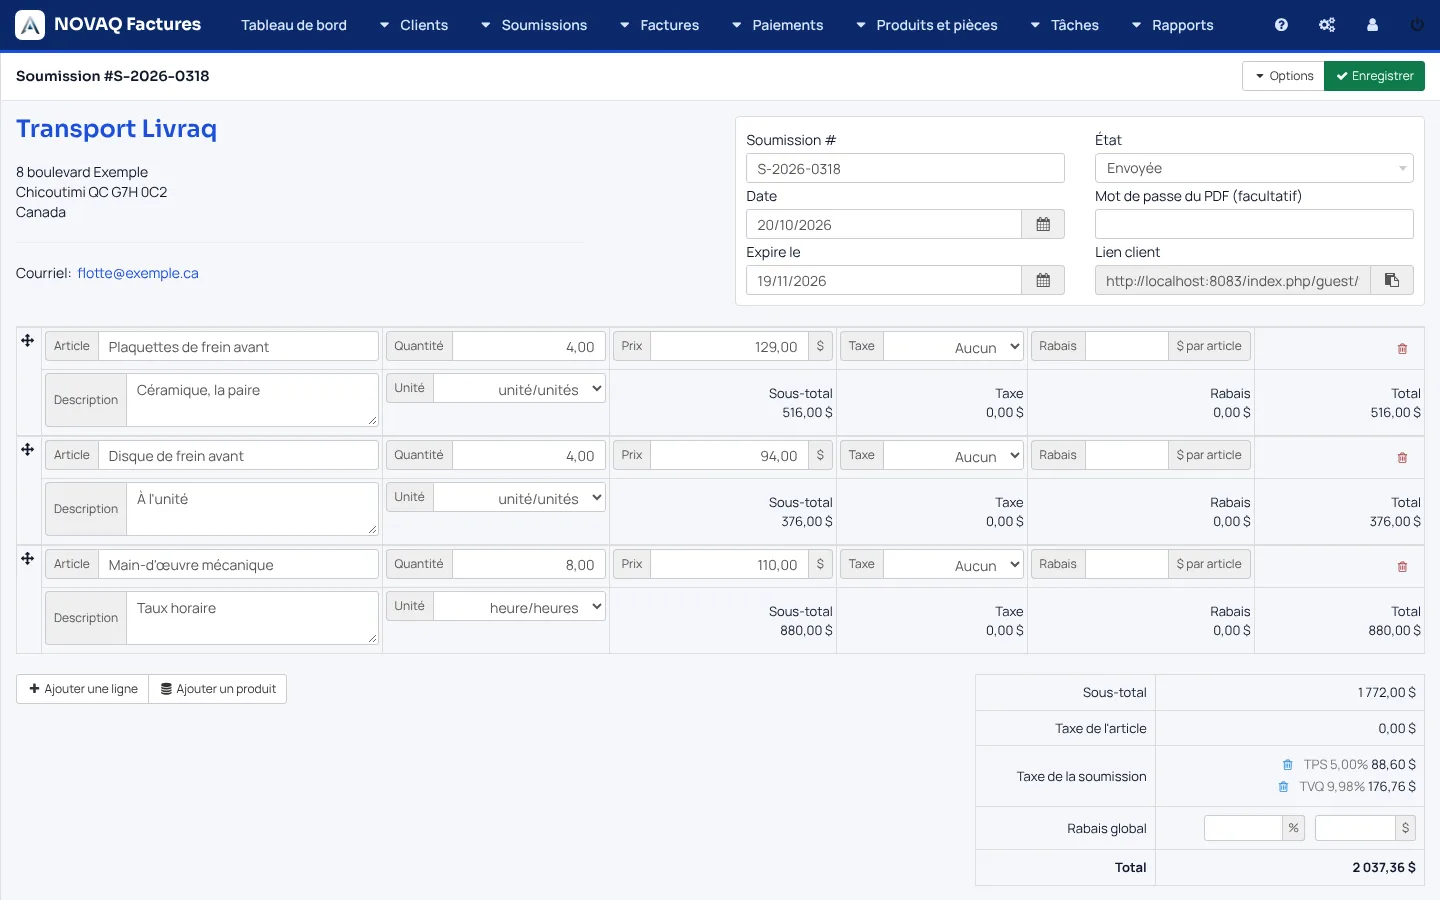Click the power logout icon
Image resolution: width=1440 pixels, height=900 pixels.
[1417, 25]
